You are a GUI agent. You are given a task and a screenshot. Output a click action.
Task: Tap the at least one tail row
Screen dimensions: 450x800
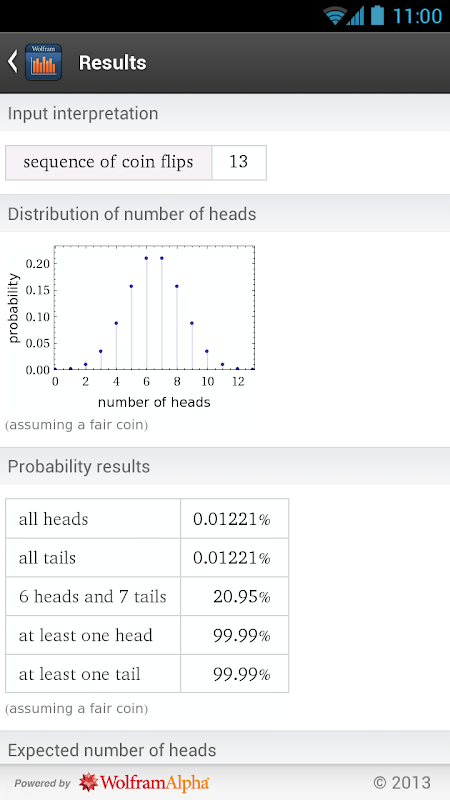(x=147, y=673)
